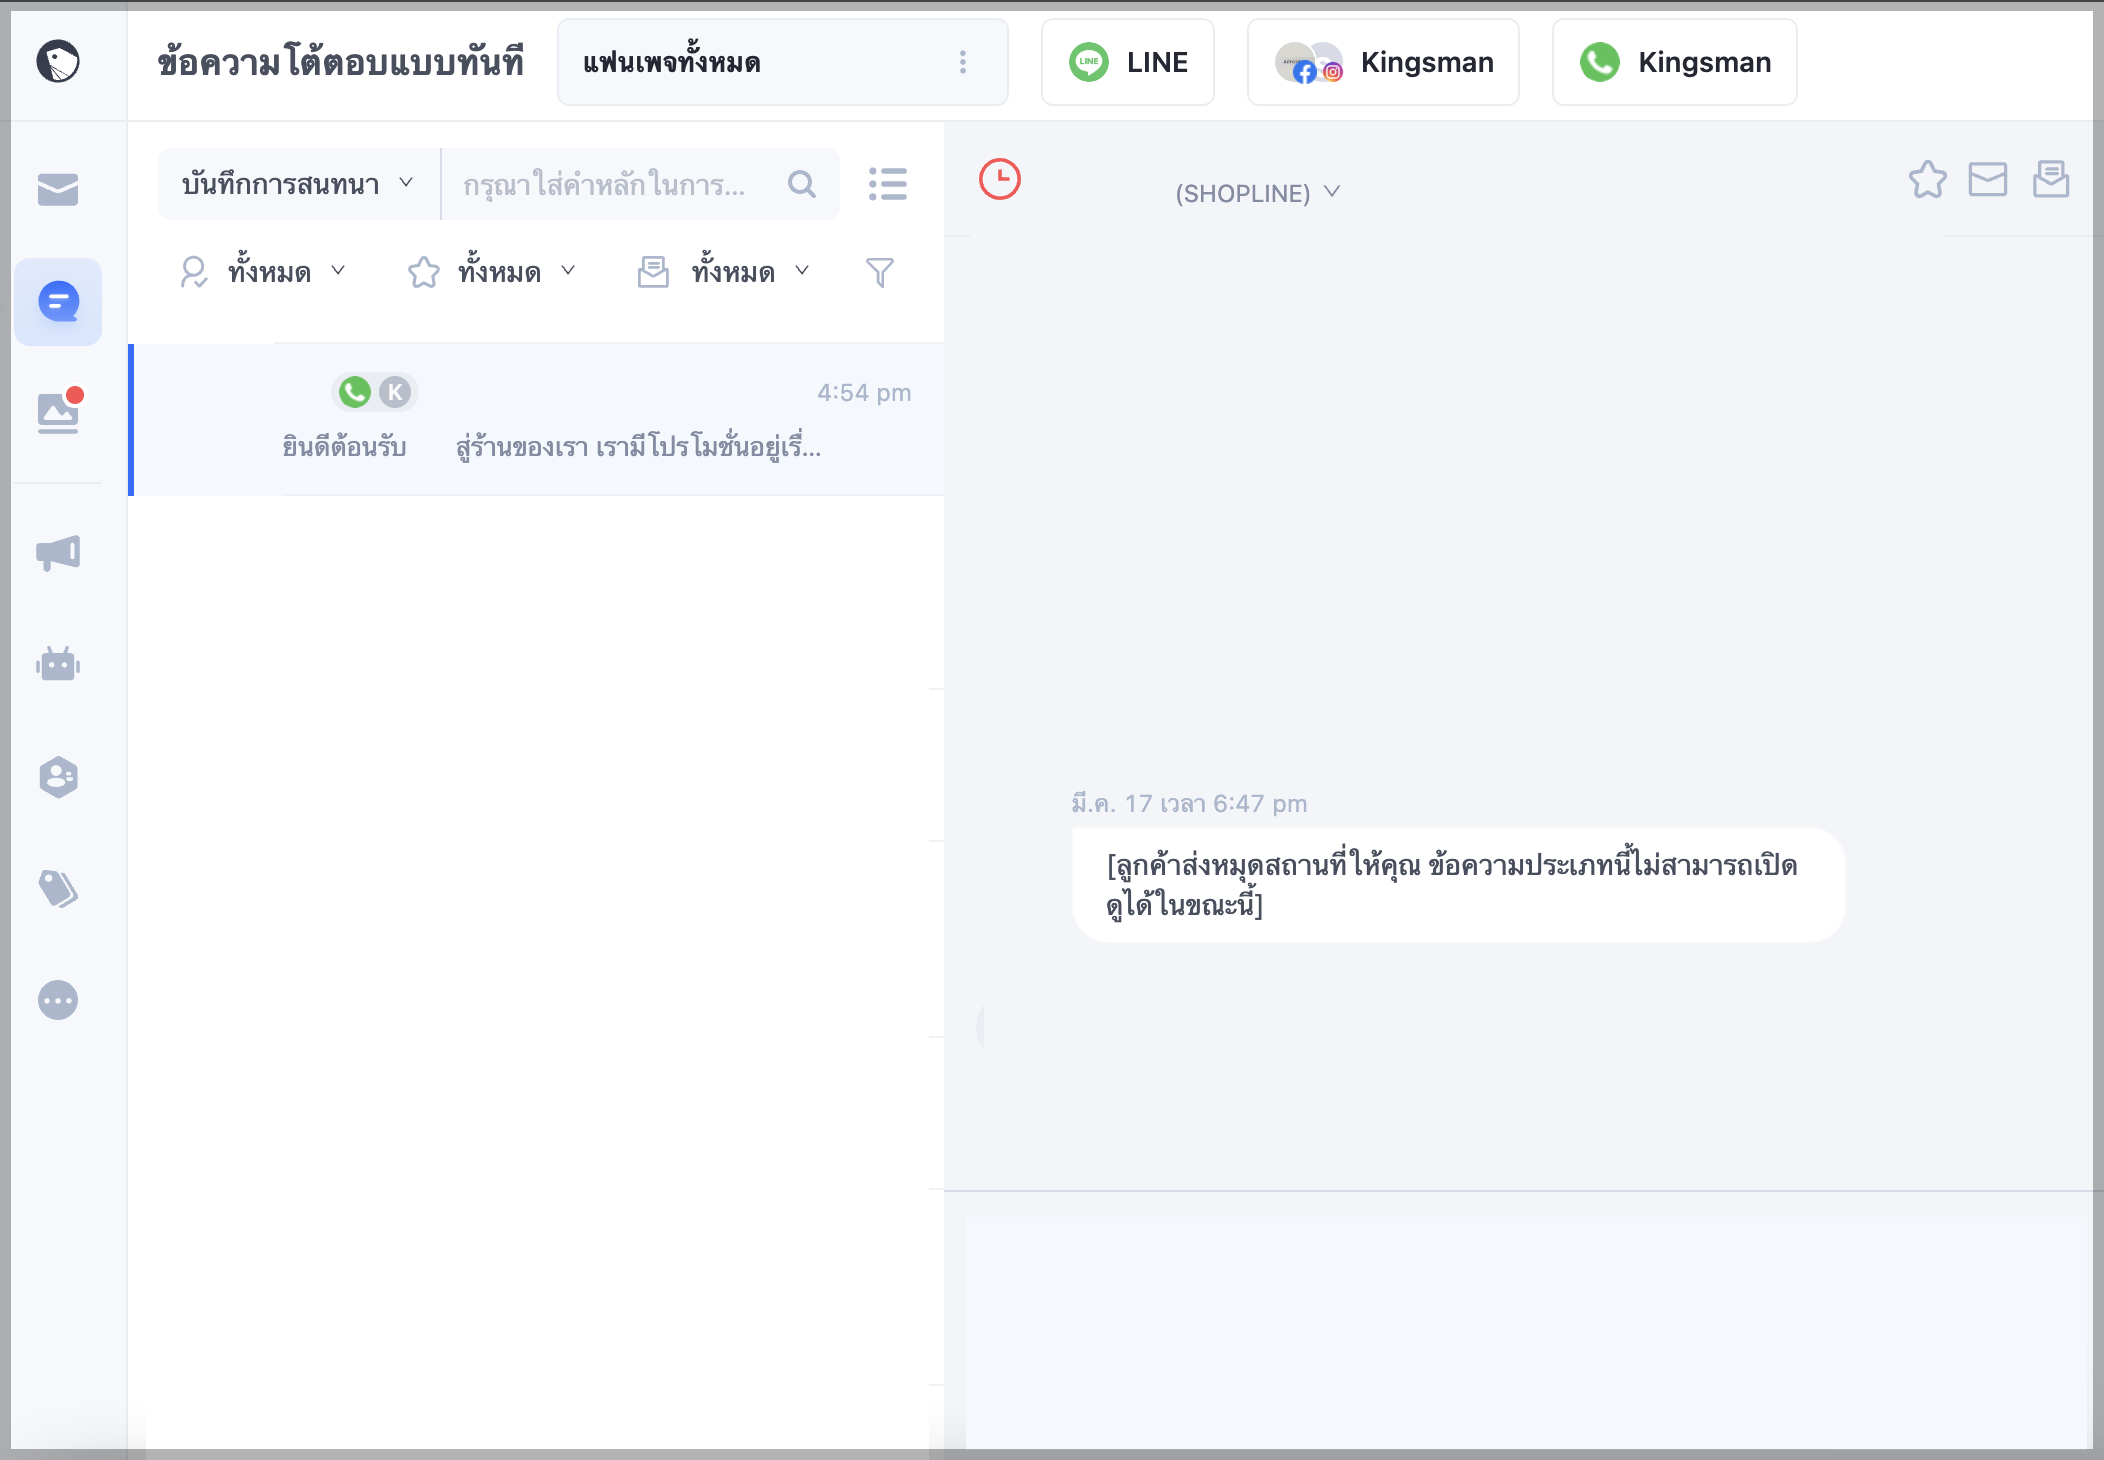Image resolution: width=2104 pixels, height=1460 pixels.
Task: Mark conversation unread envelope icon
Action: click(x=1988, y=180)
